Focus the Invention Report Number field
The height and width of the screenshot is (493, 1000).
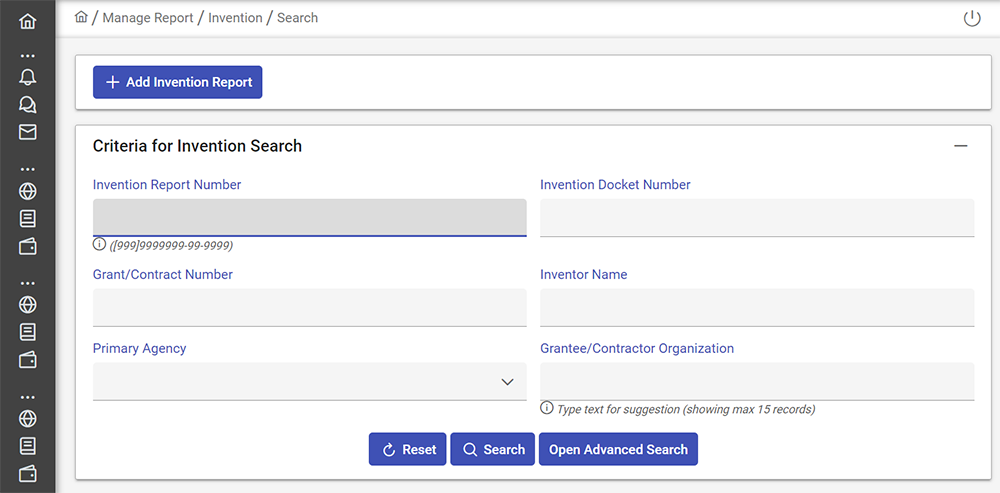point(309,217)
